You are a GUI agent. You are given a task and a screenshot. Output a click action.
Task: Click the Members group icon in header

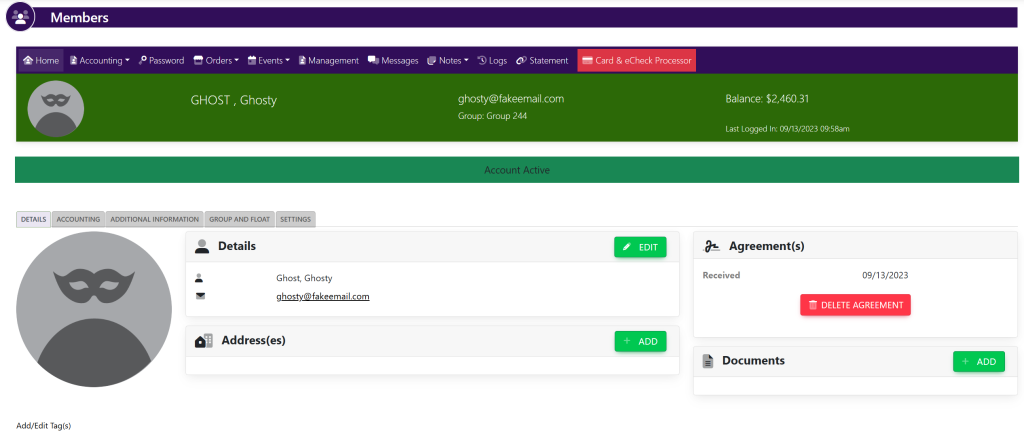click(20, 17)
